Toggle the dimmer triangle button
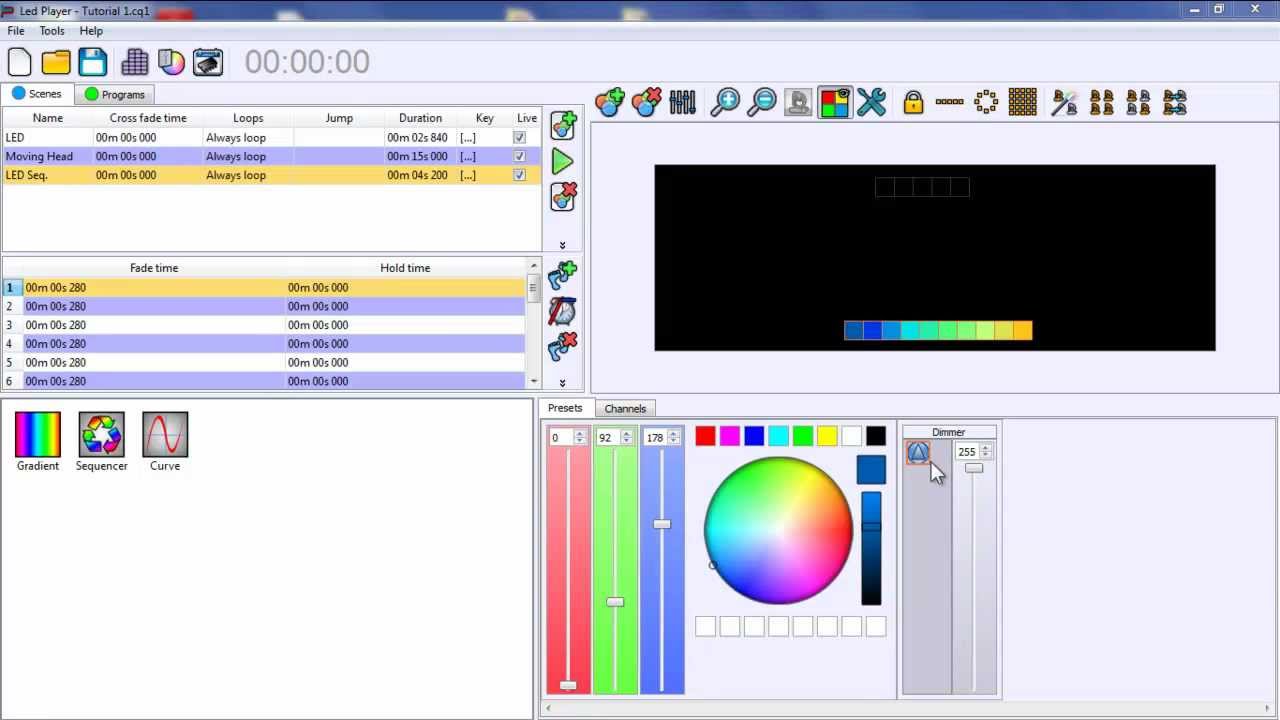 coord(918,453)
